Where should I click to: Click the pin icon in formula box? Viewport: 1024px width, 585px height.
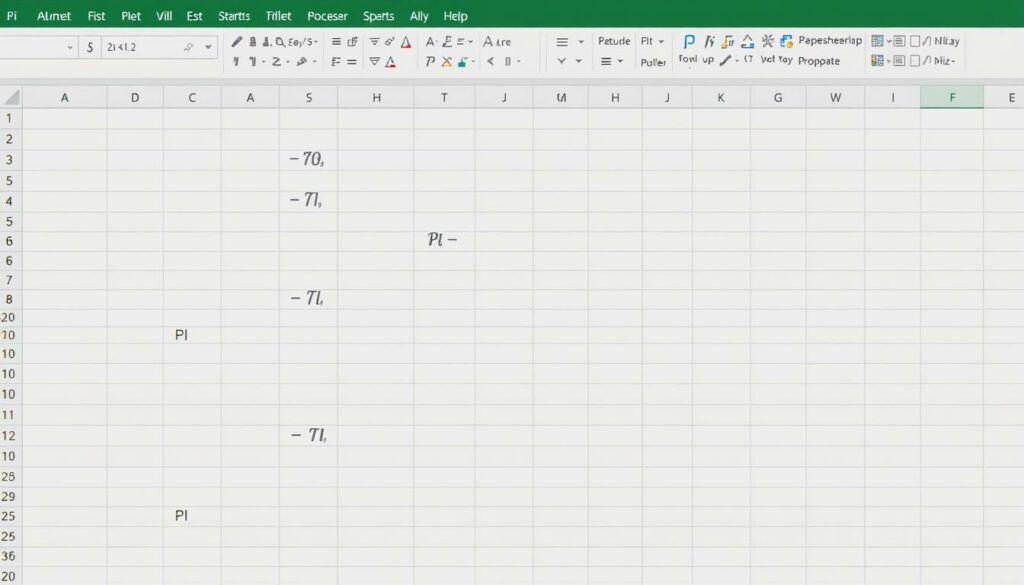point(188,47)
